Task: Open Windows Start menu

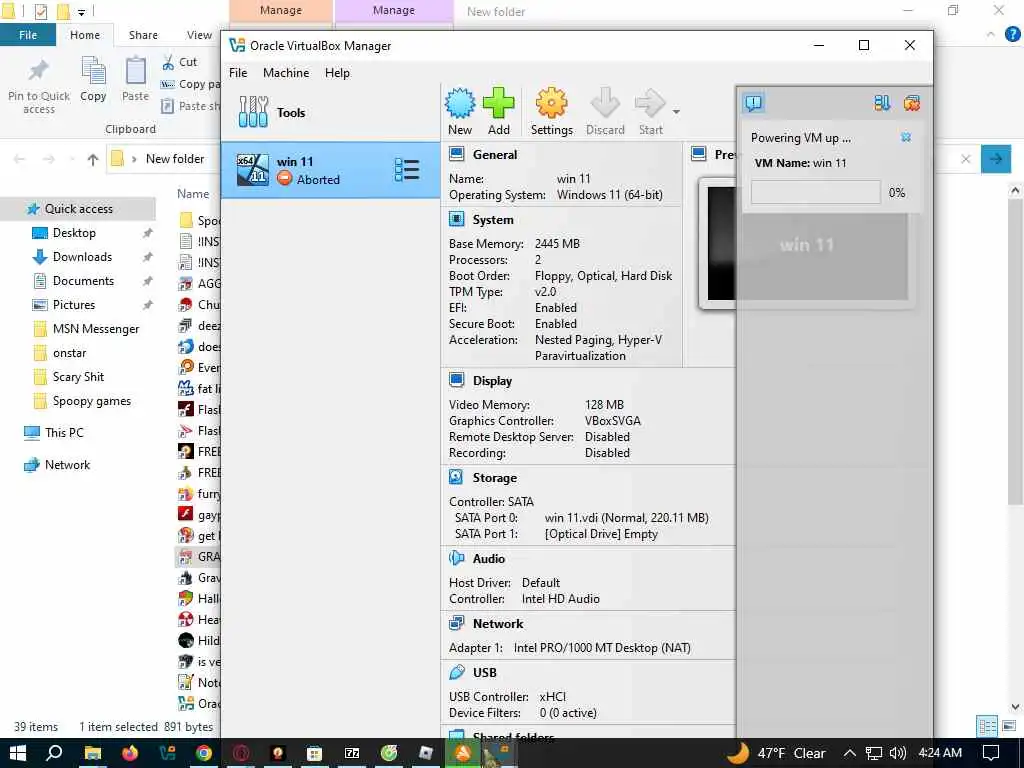Action: (18, 753)
